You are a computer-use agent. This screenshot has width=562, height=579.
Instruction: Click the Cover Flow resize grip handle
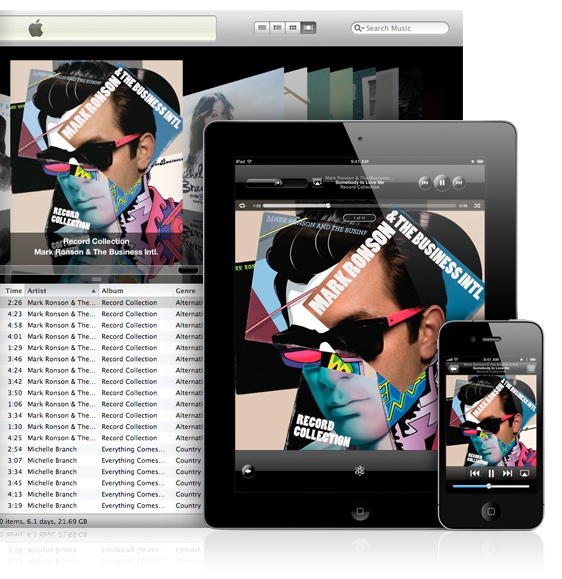coord(97,279)
